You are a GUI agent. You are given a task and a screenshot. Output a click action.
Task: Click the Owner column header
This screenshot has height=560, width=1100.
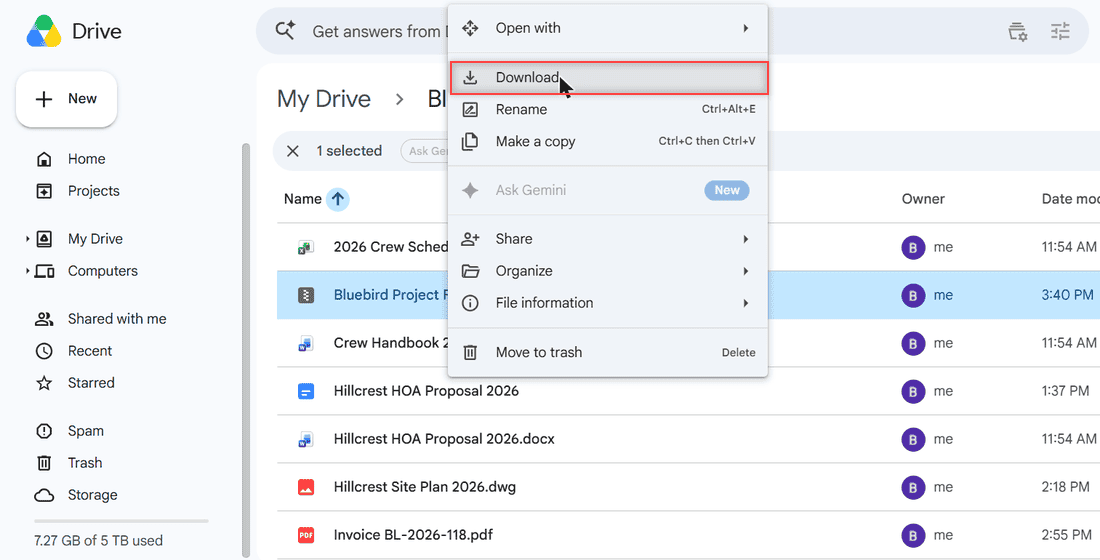point(923,199)
